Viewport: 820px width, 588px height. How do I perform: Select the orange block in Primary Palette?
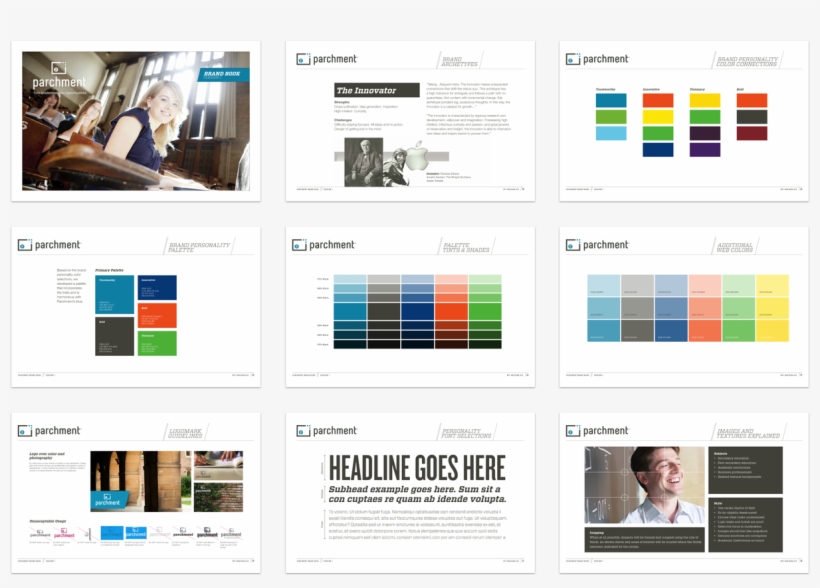[x=157, y=315]
